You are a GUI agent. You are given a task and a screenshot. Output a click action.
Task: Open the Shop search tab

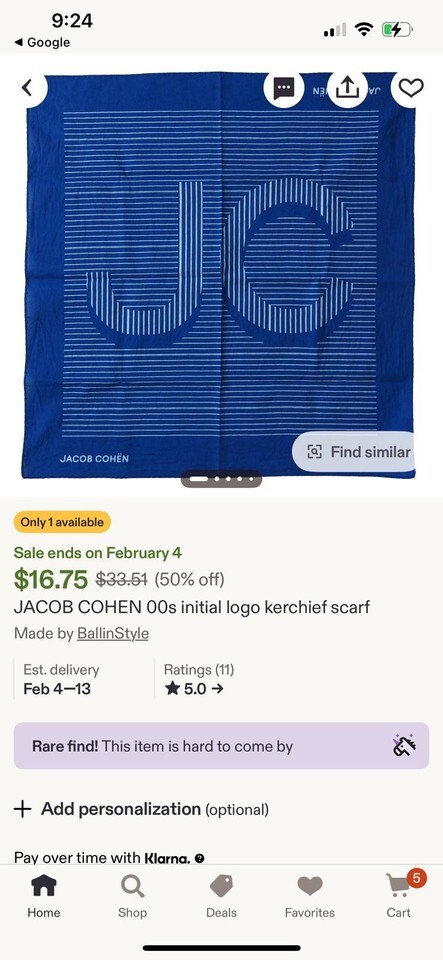tap(132, 896)
